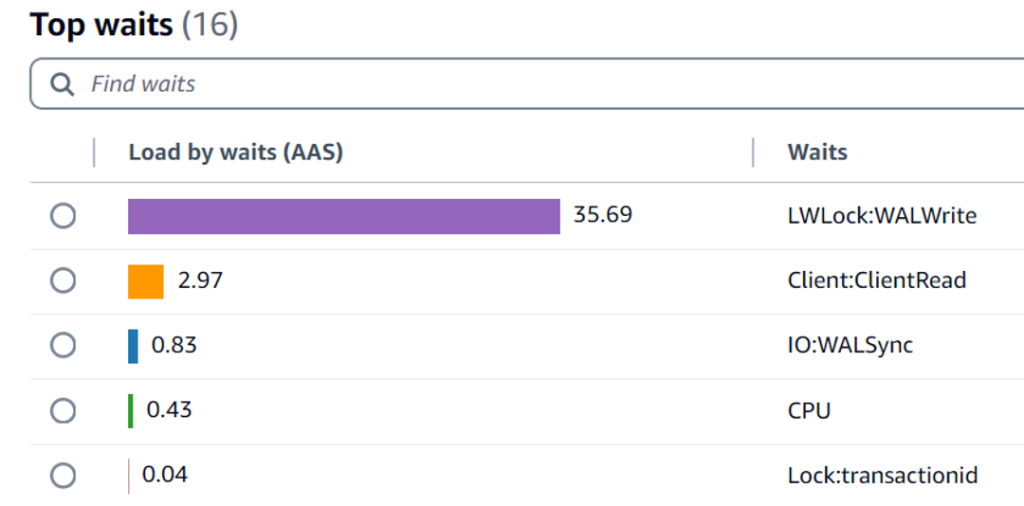
Task: Click the blue WALSync load bar
Action: (x=133, y=346)
